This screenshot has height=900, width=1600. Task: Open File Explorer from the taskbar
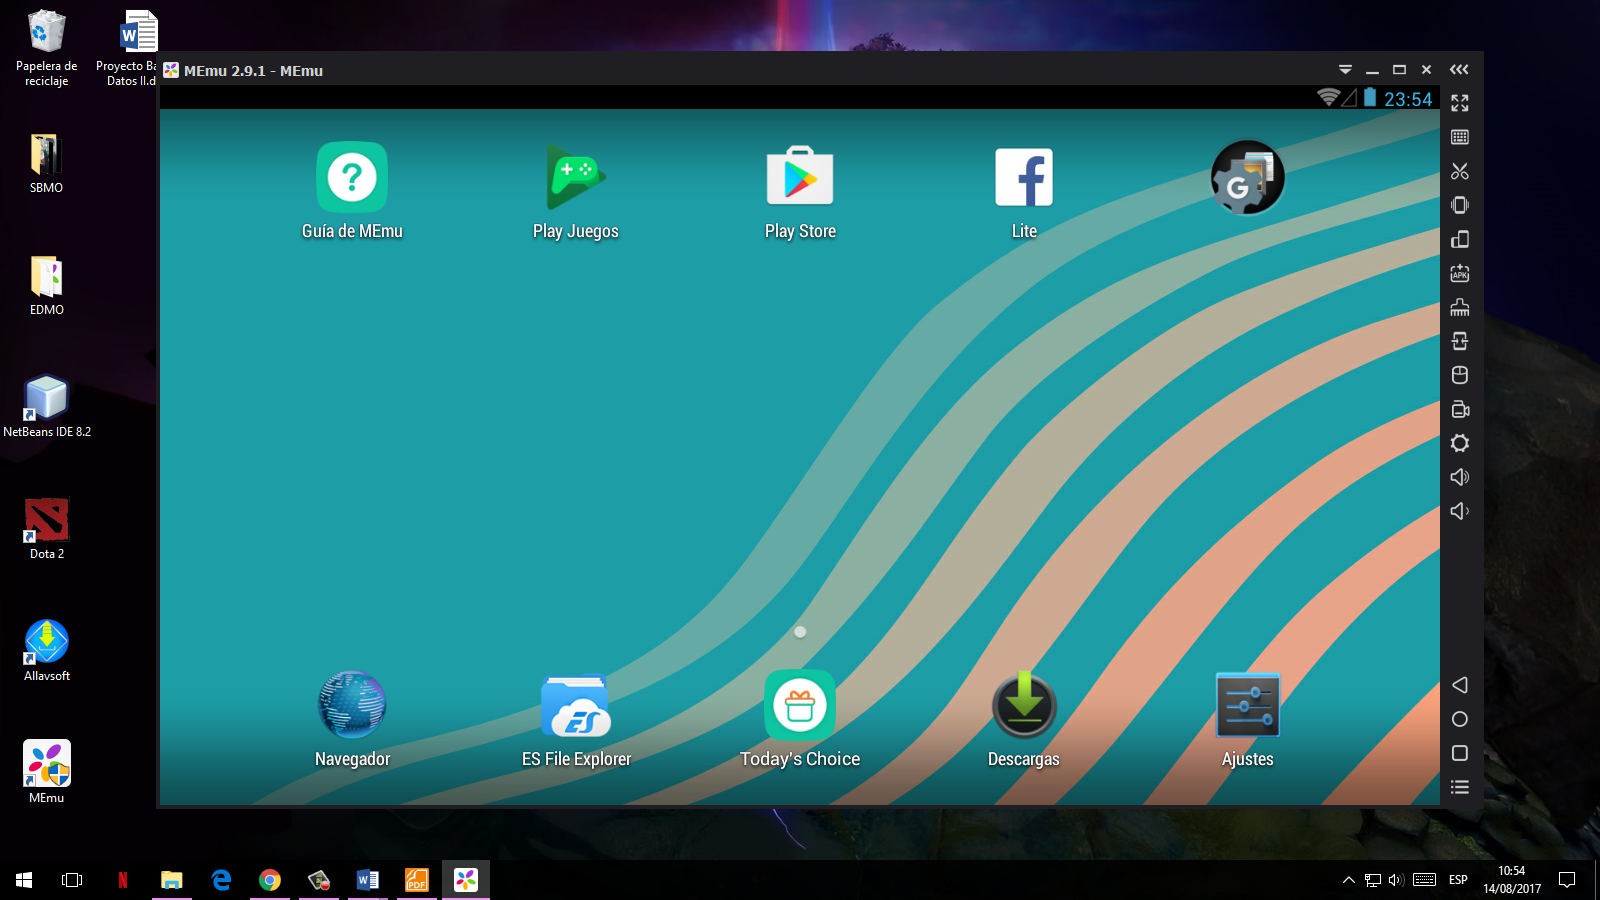(172, 880)
